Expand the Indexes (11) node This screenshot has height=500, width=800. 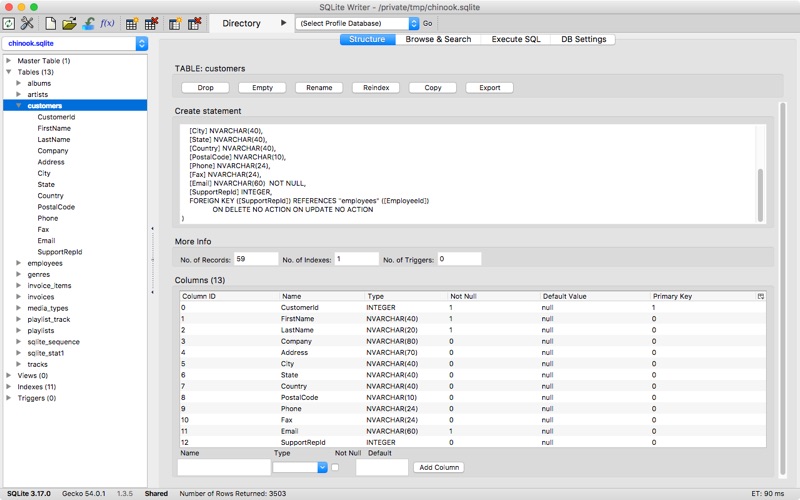tap(9, 387)
